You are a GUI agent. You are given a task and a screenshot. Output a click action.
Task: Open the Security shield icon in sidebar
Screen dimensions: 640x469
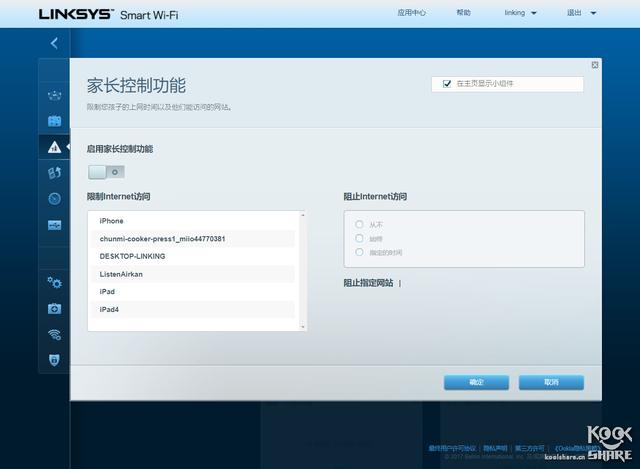point(54,359)
